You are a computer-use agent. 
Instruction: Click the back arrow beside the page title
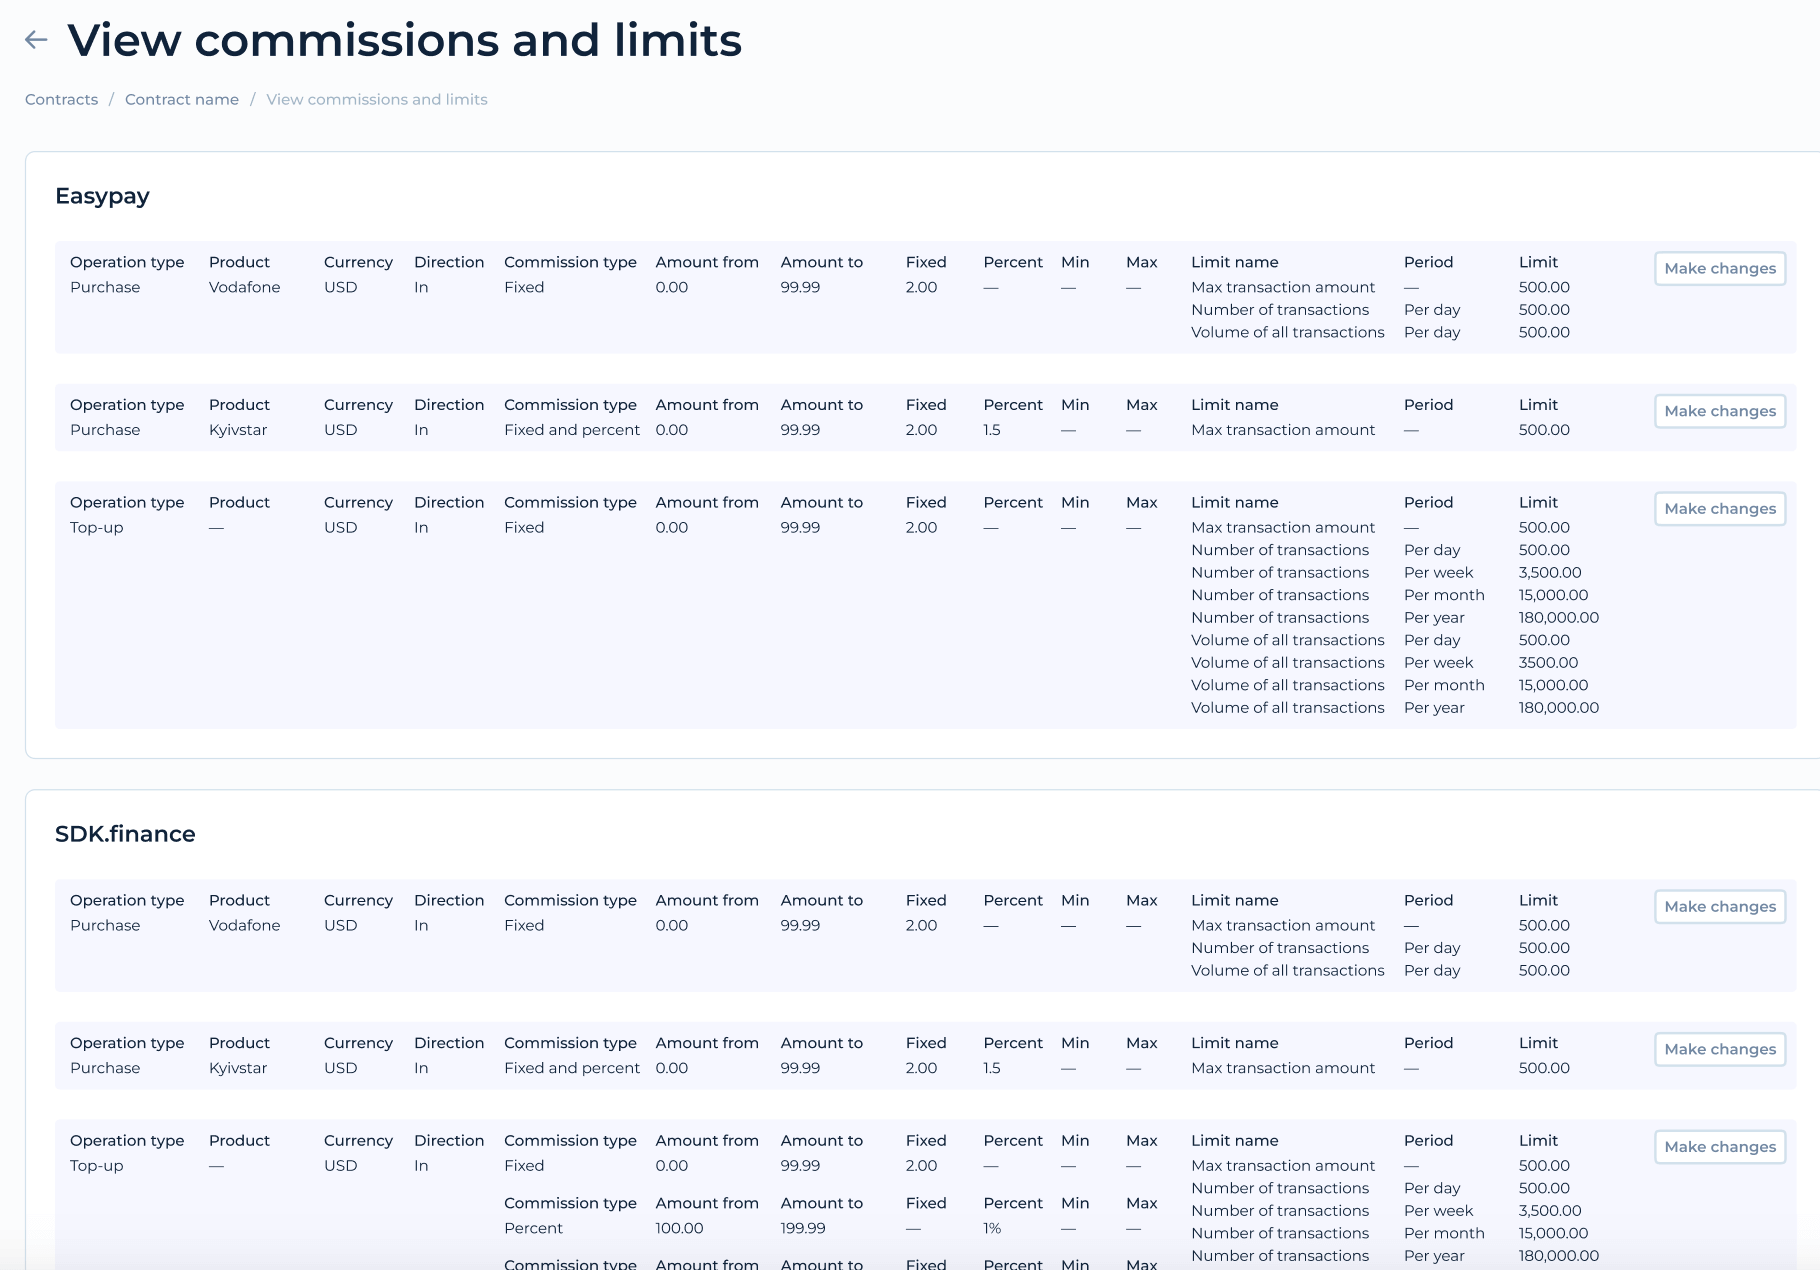coord(37,39)
